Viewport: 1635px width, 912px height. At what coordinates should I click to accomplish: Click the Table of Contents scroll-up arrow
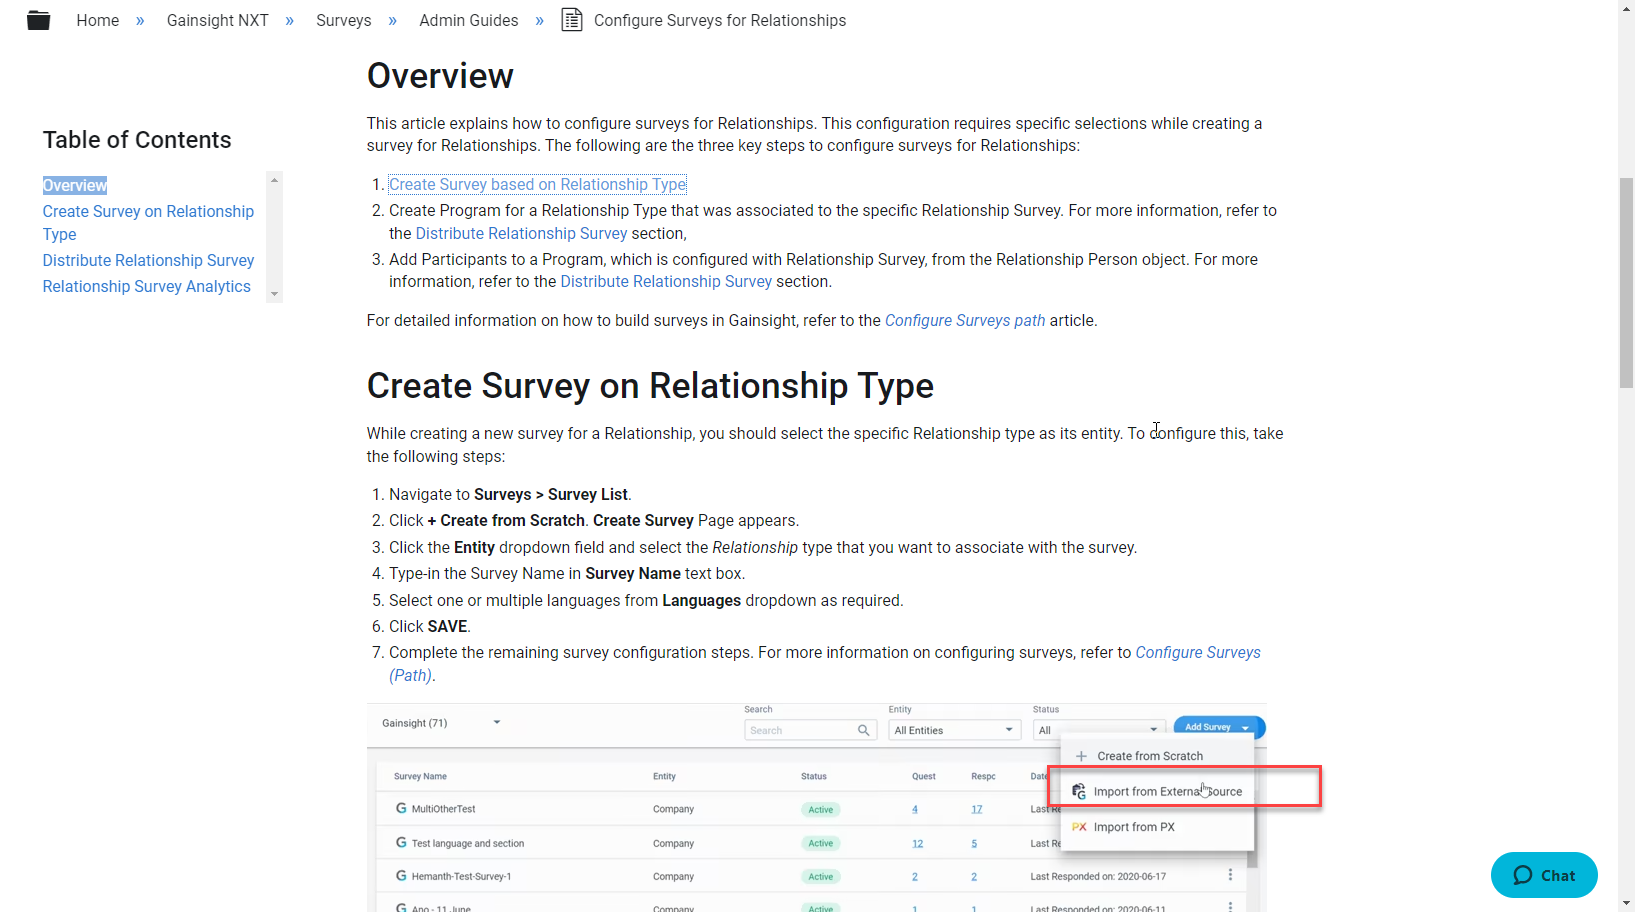click(274, 180)
